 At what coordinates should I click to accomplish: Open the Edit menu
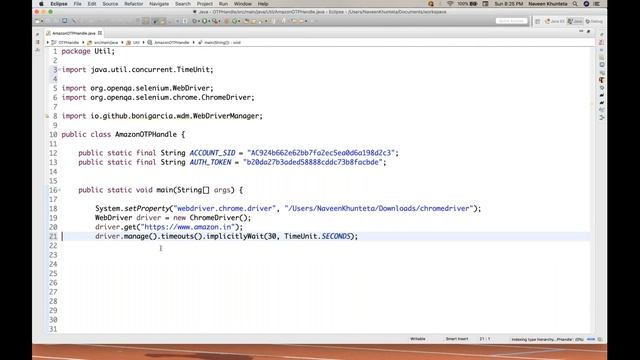[92, 4]
